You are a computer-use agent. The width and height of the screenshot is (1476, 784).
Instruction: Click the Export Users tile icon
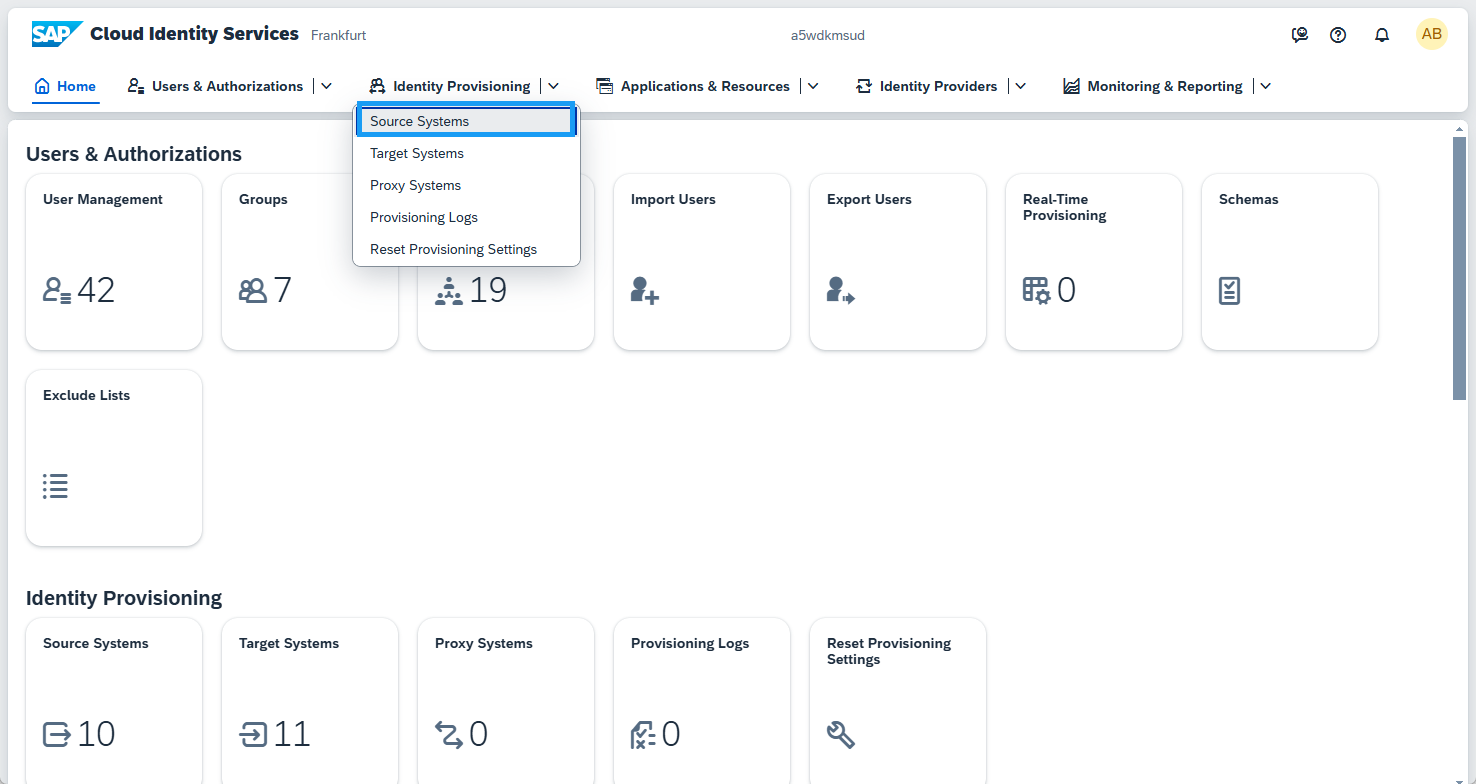tap(841, 291)
